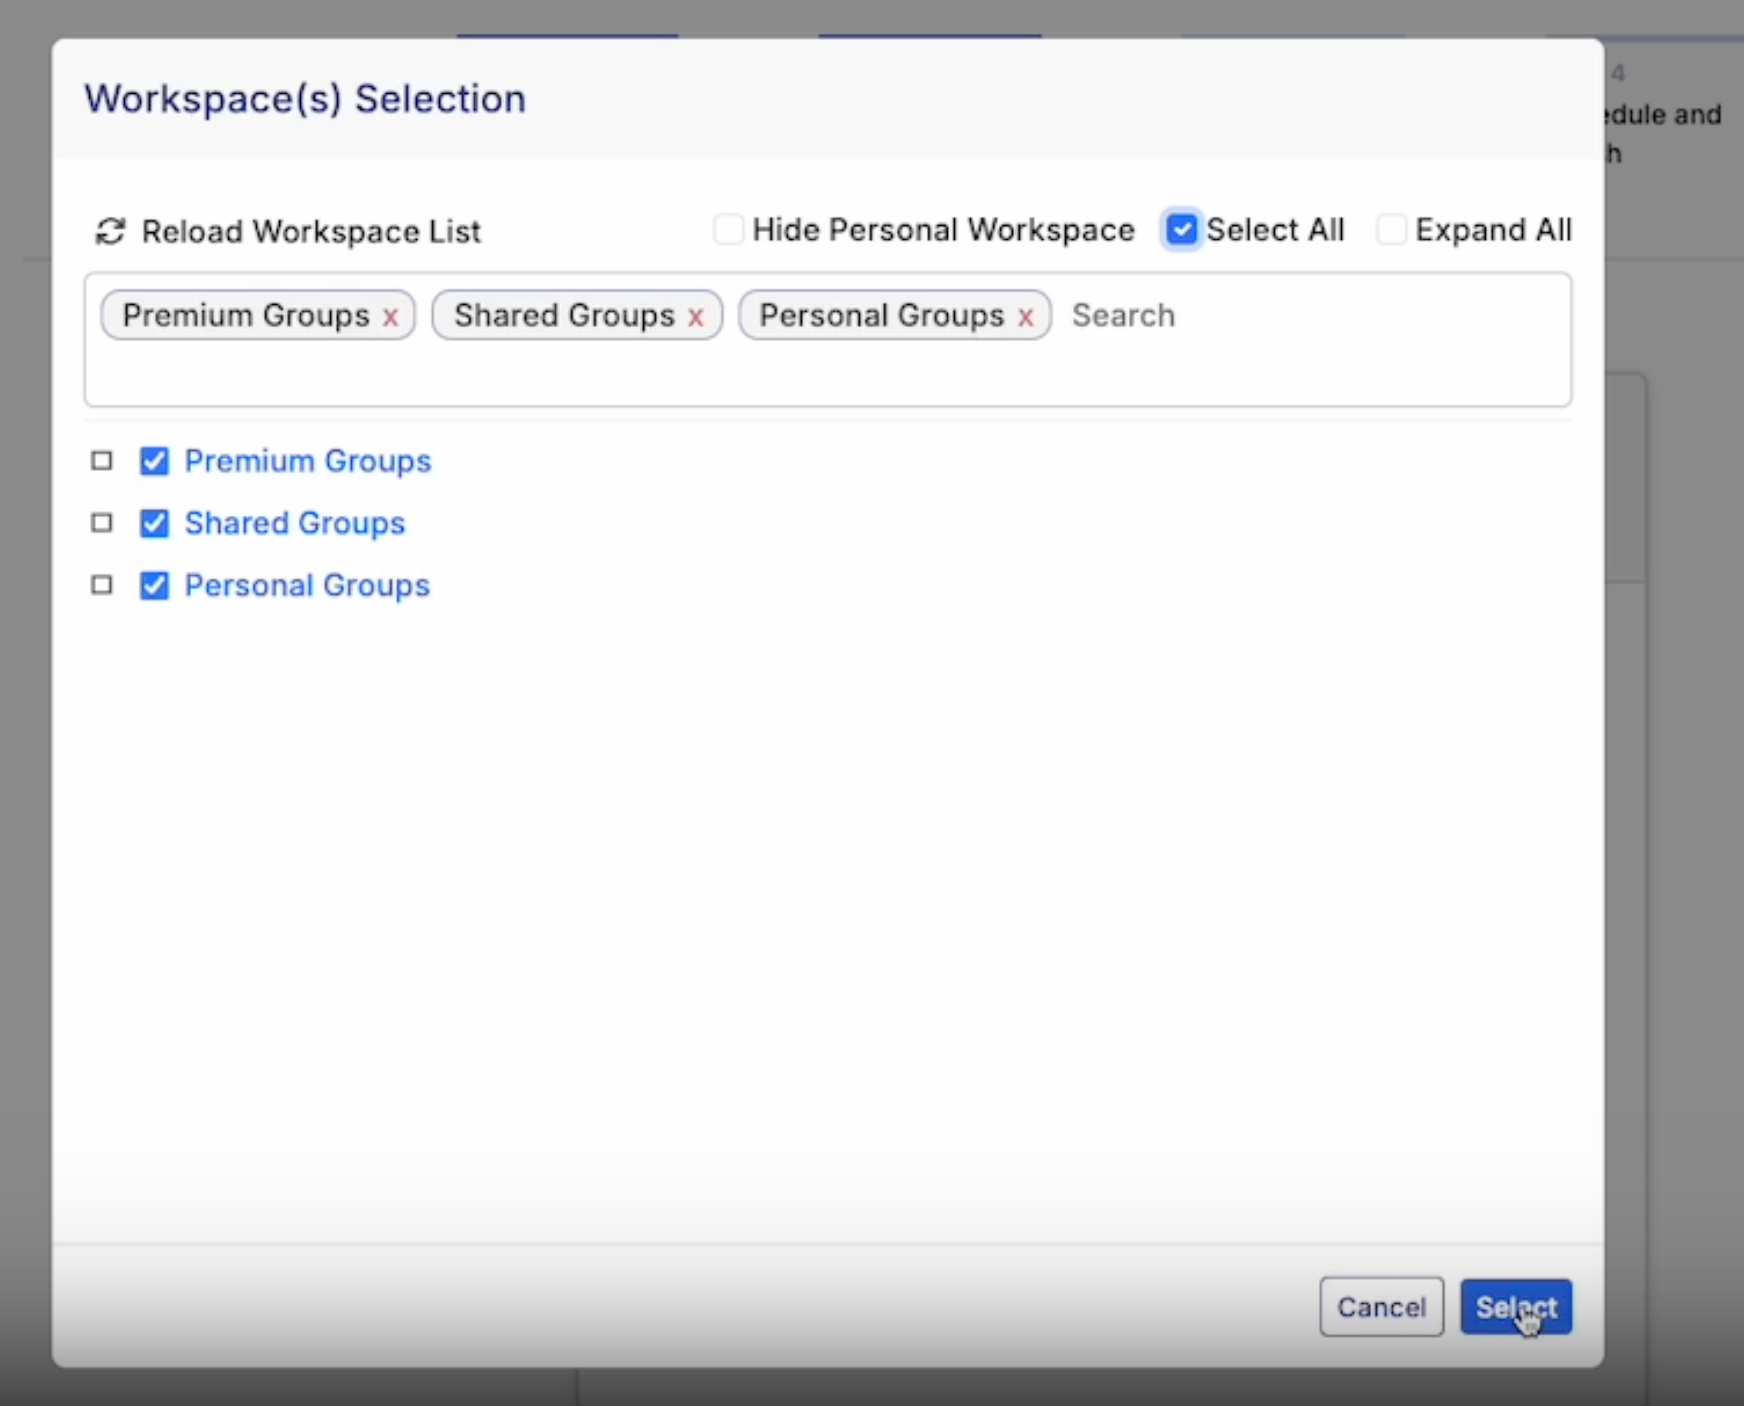Click the Reload Workspace List refresh icon

coord(109,232)
